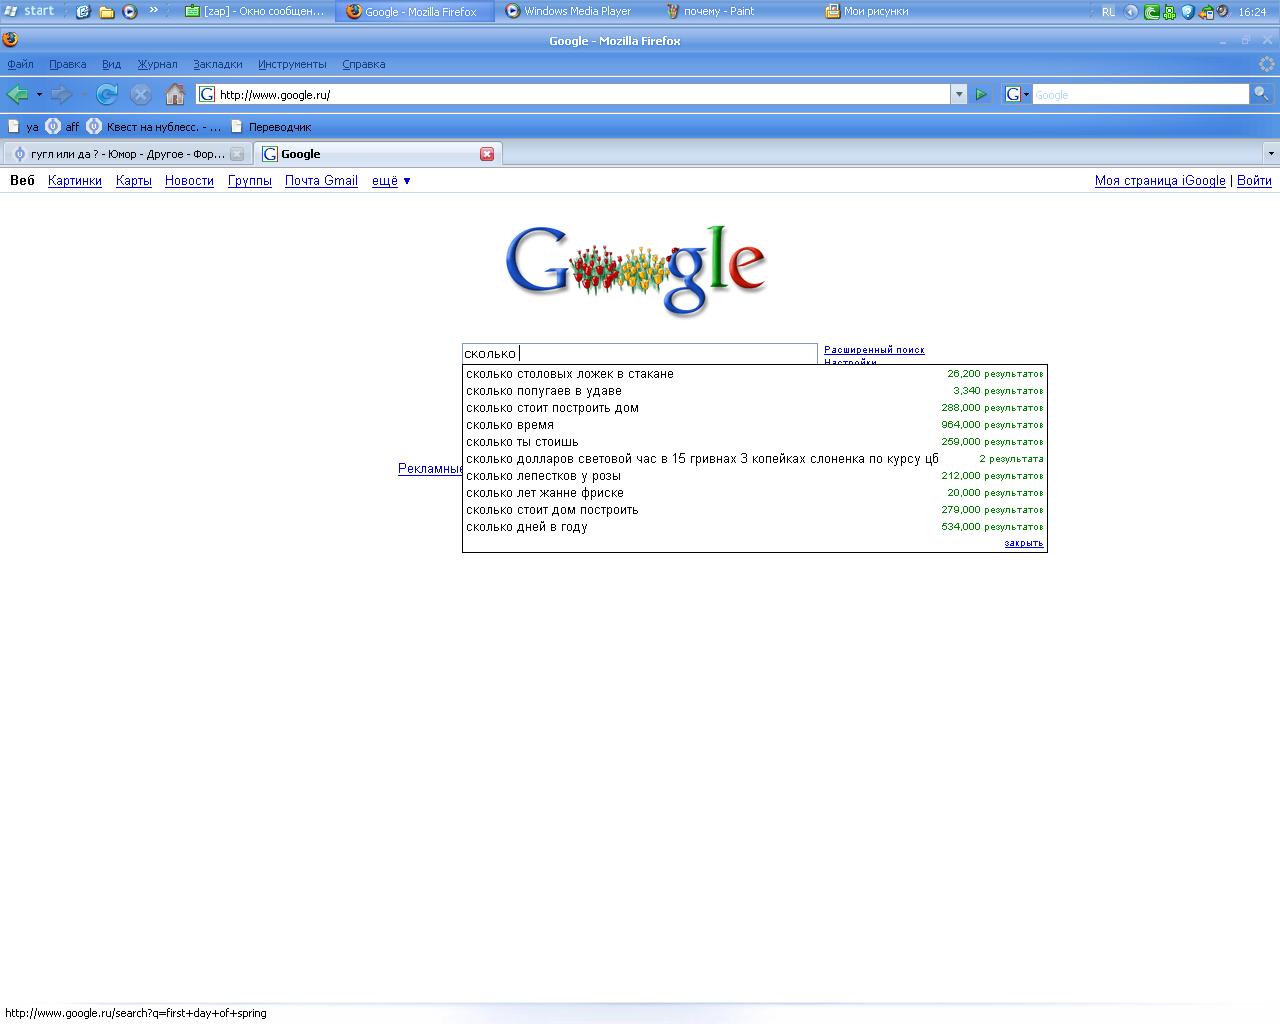Open the Почта Gmail link
1280x1024 pixels.
click(x=321, y=181)
